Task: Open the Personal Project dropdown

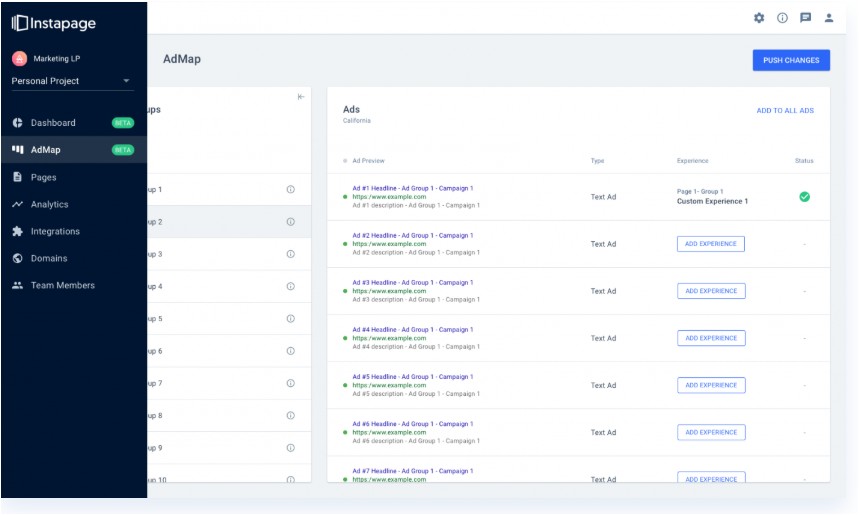Action: [x=72, y=81]
